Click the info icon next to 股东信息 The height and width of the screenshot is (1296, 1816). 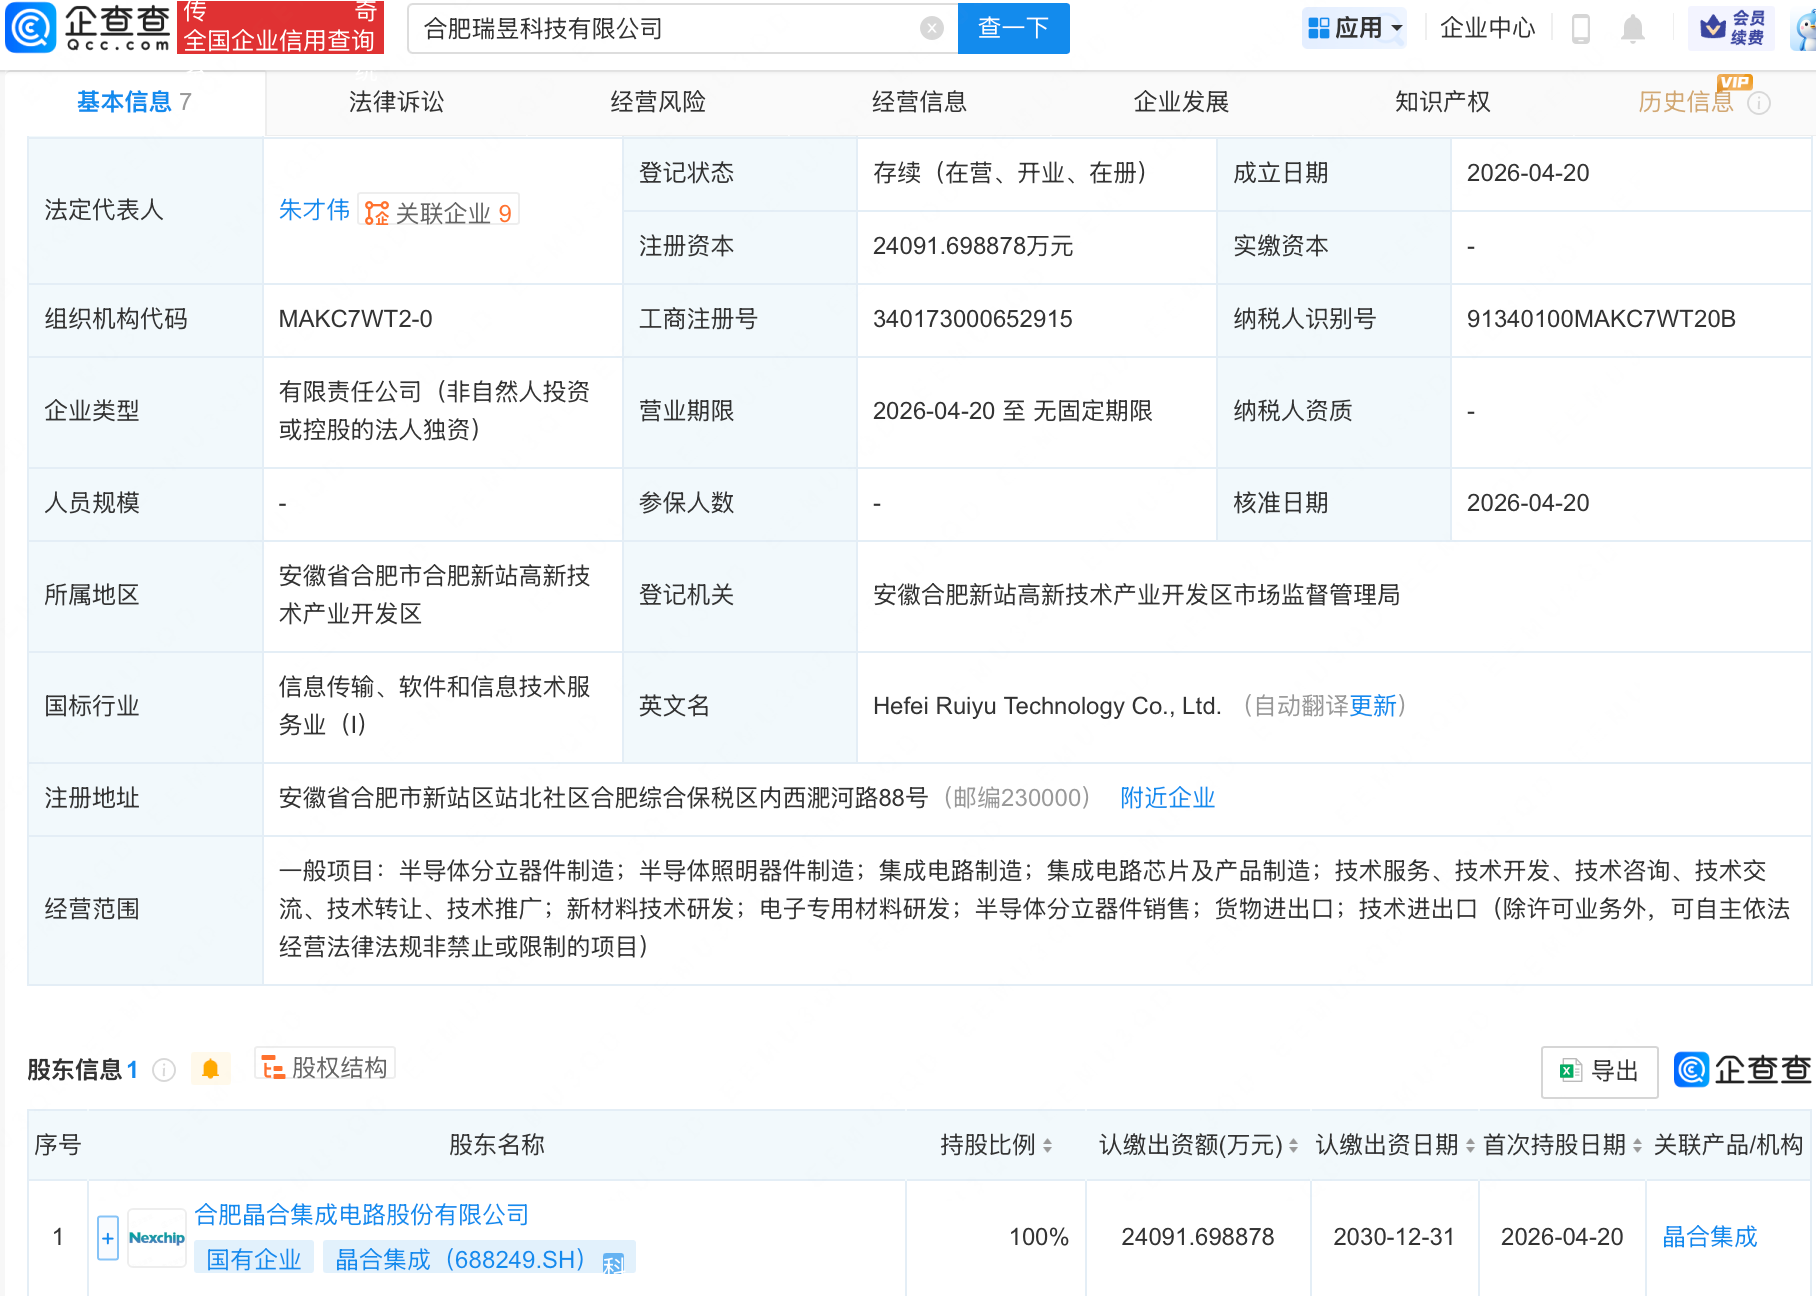(163, 1070)
